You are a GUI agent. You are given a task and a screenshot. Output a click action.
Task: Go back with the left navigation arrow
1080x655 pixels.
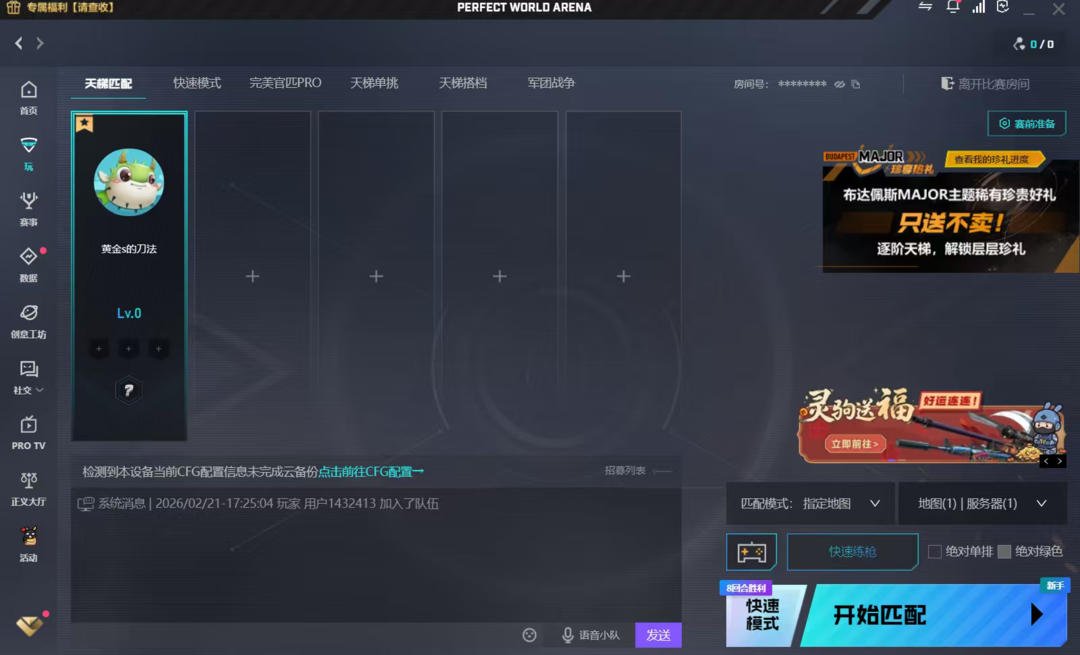pyautogui.click(x=19, y=43)
